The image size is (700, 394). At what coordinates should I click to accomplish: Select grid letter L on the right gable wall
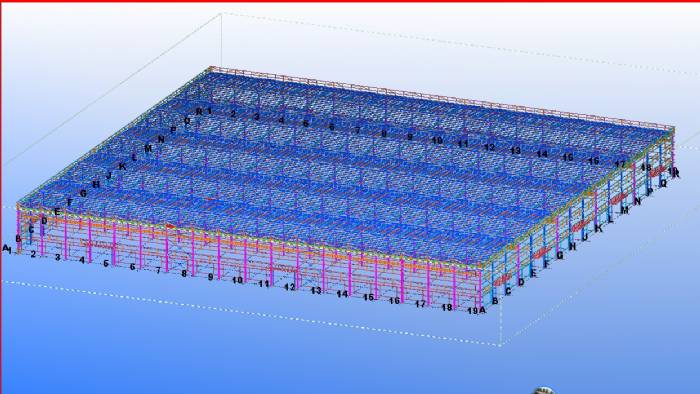[611, 219]
